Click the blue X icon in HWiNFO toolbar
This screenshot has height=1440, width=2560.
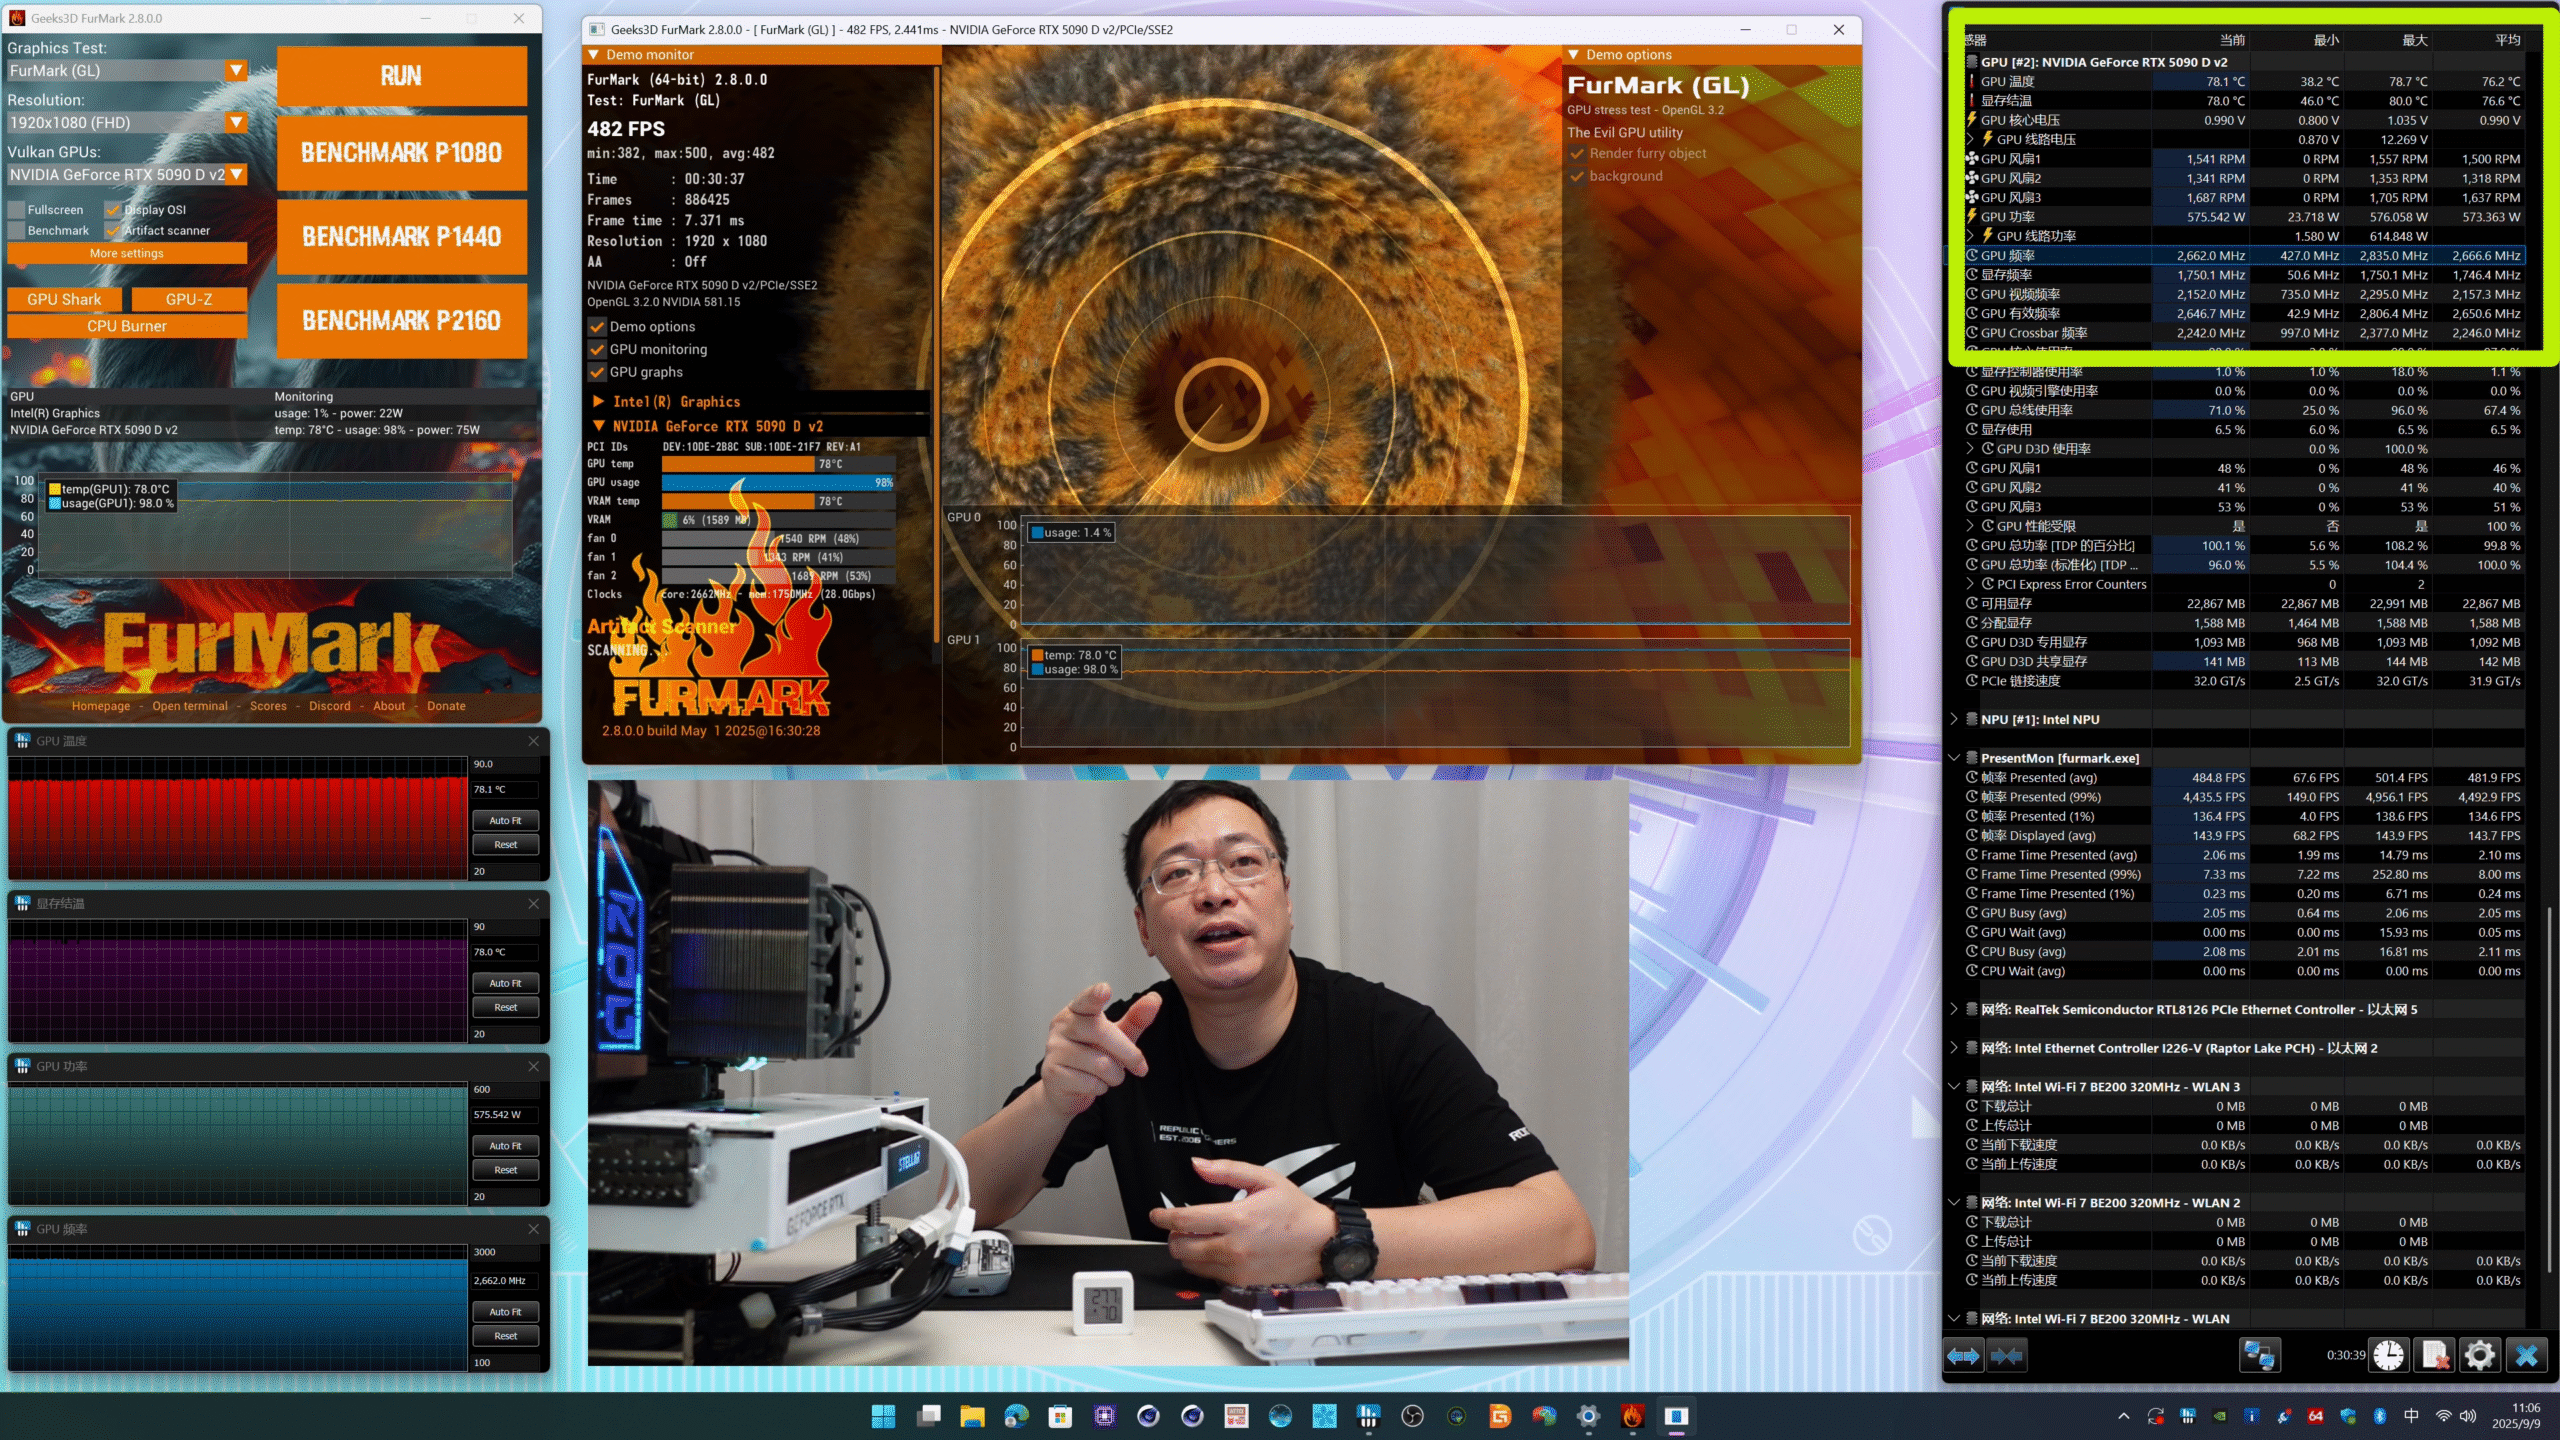coord(2526,1356)
